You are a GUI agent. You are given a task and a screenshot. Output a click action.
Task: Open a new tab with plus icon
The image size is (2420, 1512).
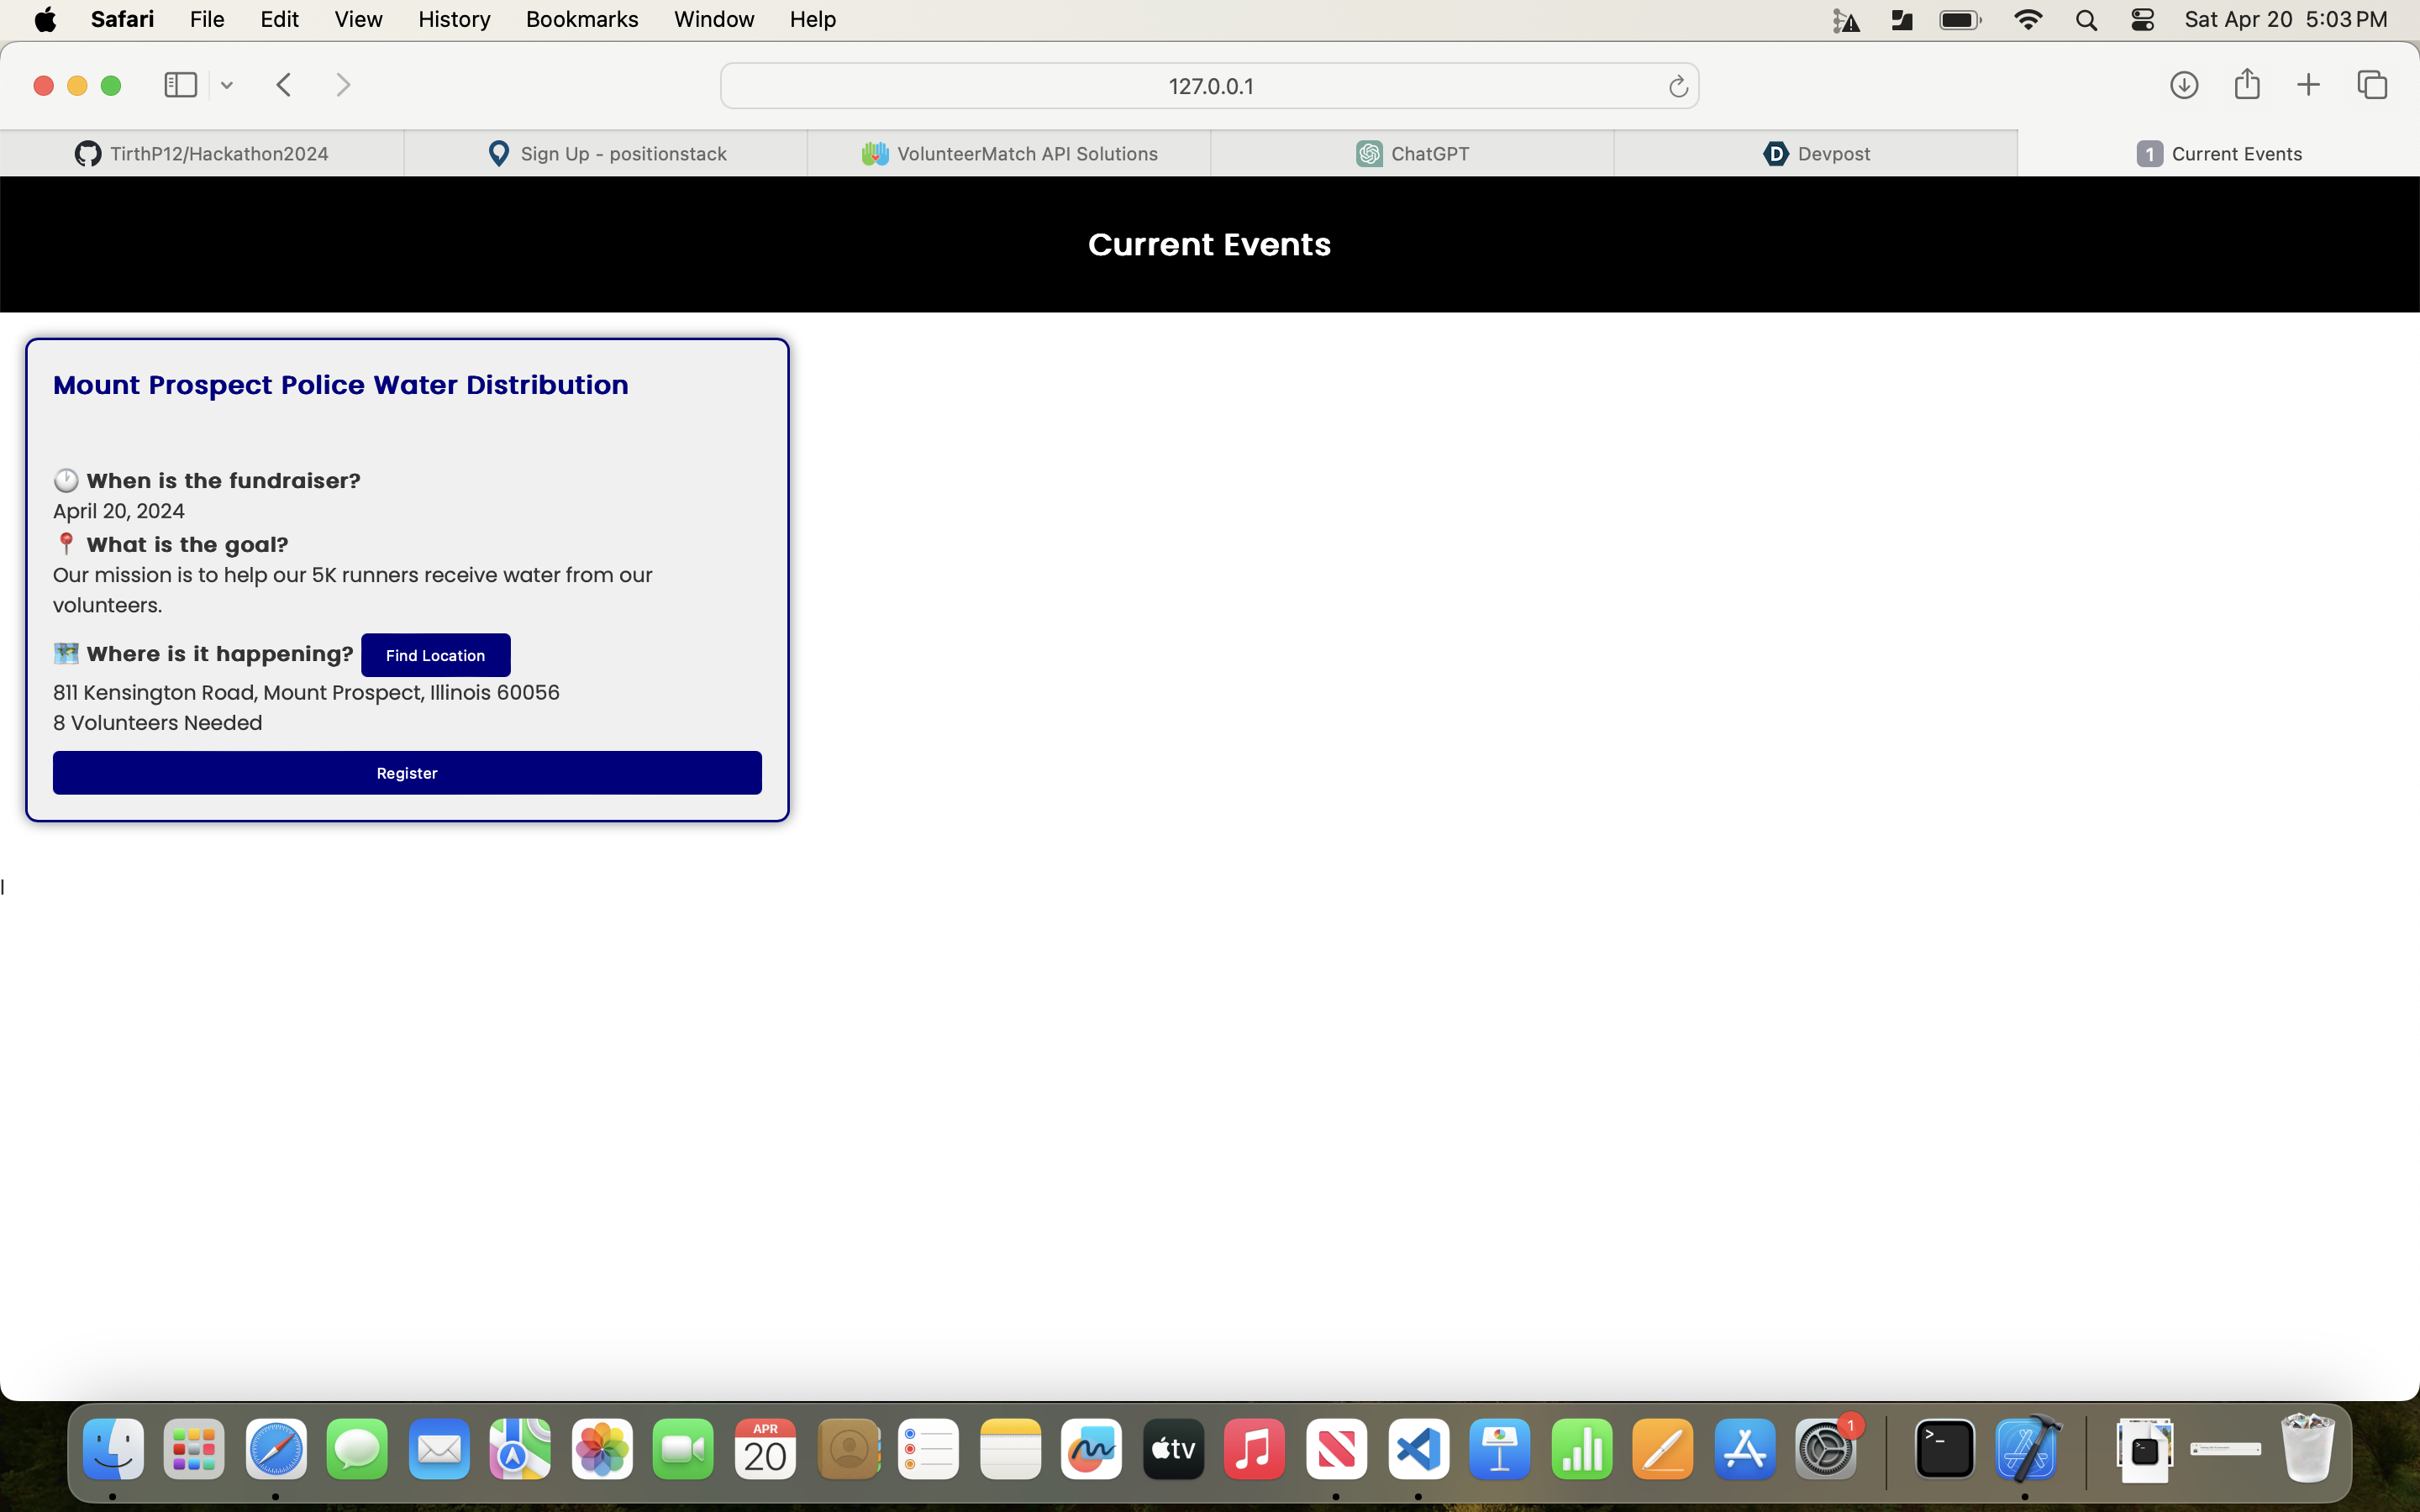(2308, 85)
